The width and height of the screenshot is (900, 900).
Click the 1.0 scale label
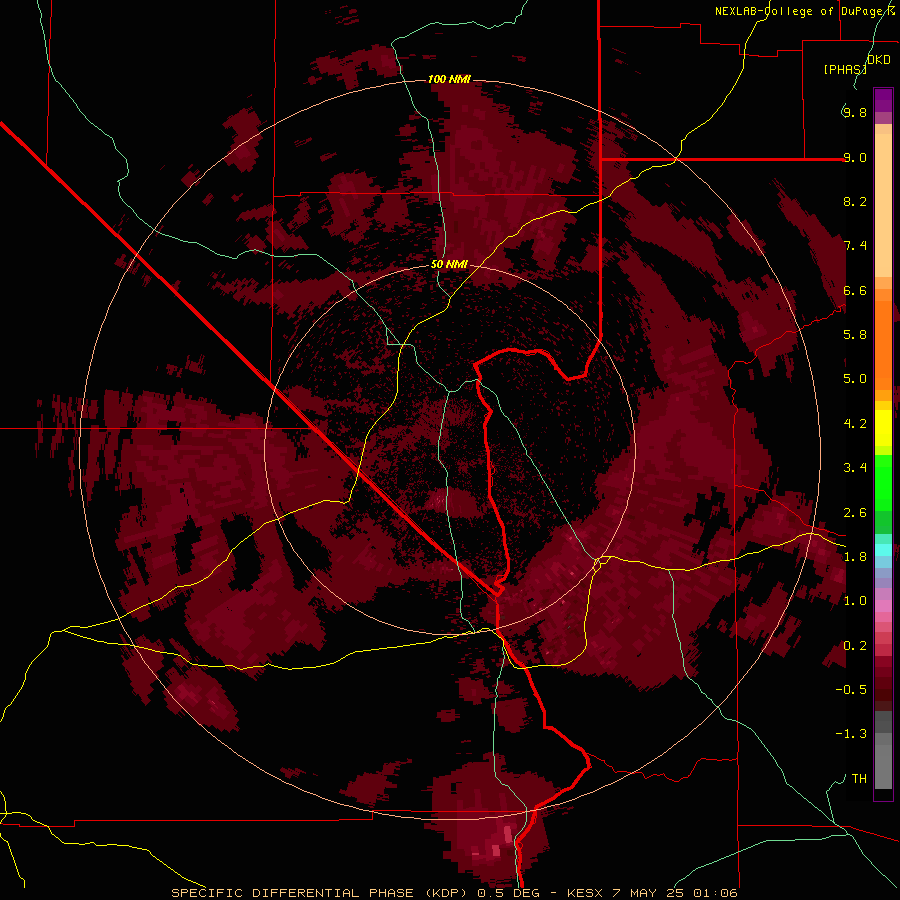point(855,601)
